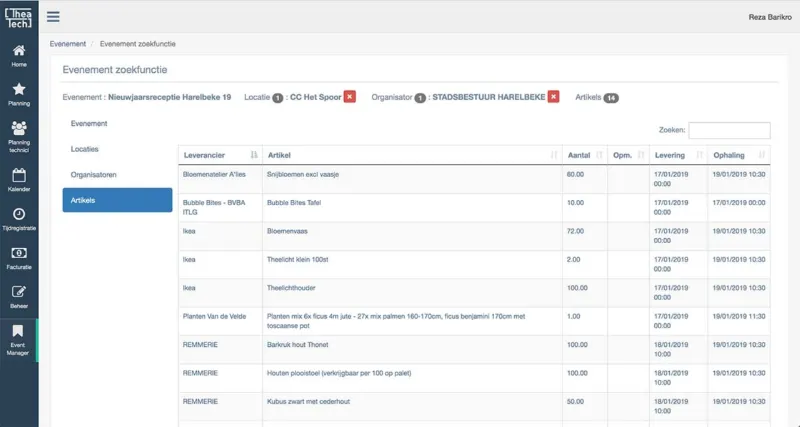This screenshot has width=800, height=427.
Task: Click Evenement zoekfunctie breadcrumb
Action: (x=138, y=44)
